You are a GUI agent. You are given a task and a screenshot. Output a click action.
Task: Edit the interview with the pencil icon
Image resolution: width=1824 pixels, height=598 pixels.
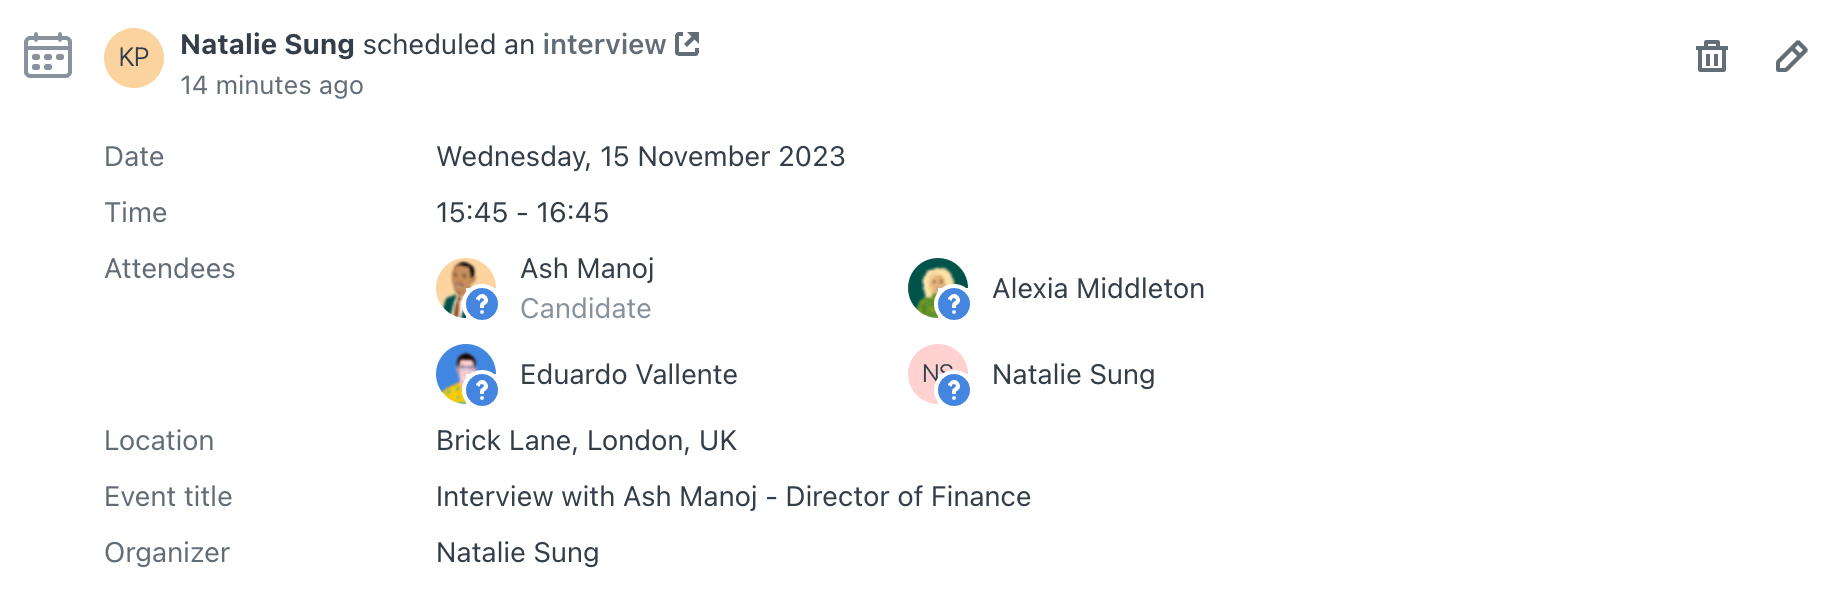(1791, 56)
